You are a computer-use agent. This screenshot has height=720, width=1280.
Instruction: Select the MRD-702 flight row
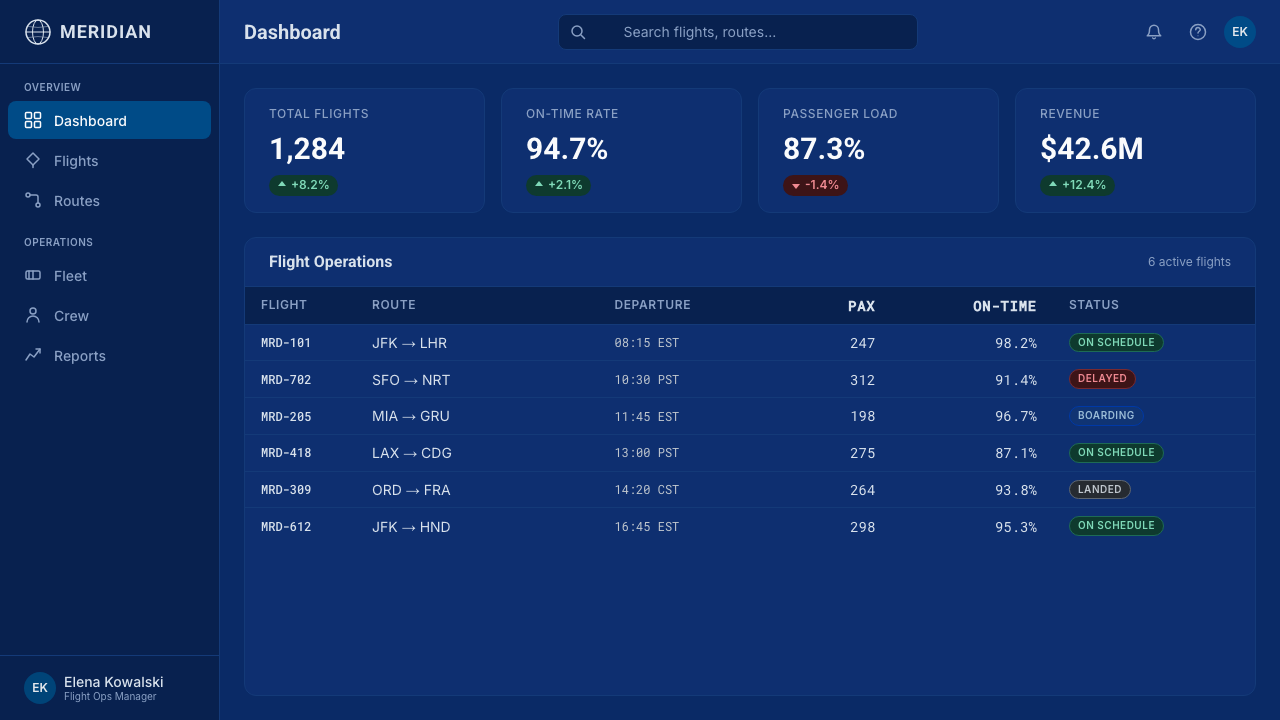[750, 379]
